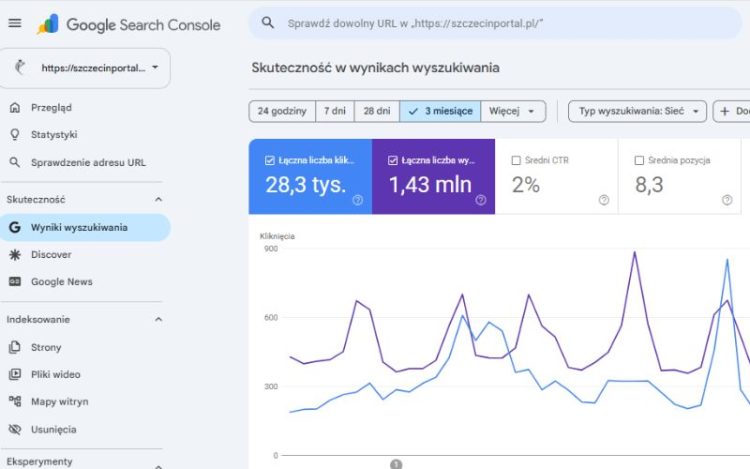Viewport: 750px width, 469px height.
Task: Click the szczecinportal property favicon
Action: pos(20,67)
